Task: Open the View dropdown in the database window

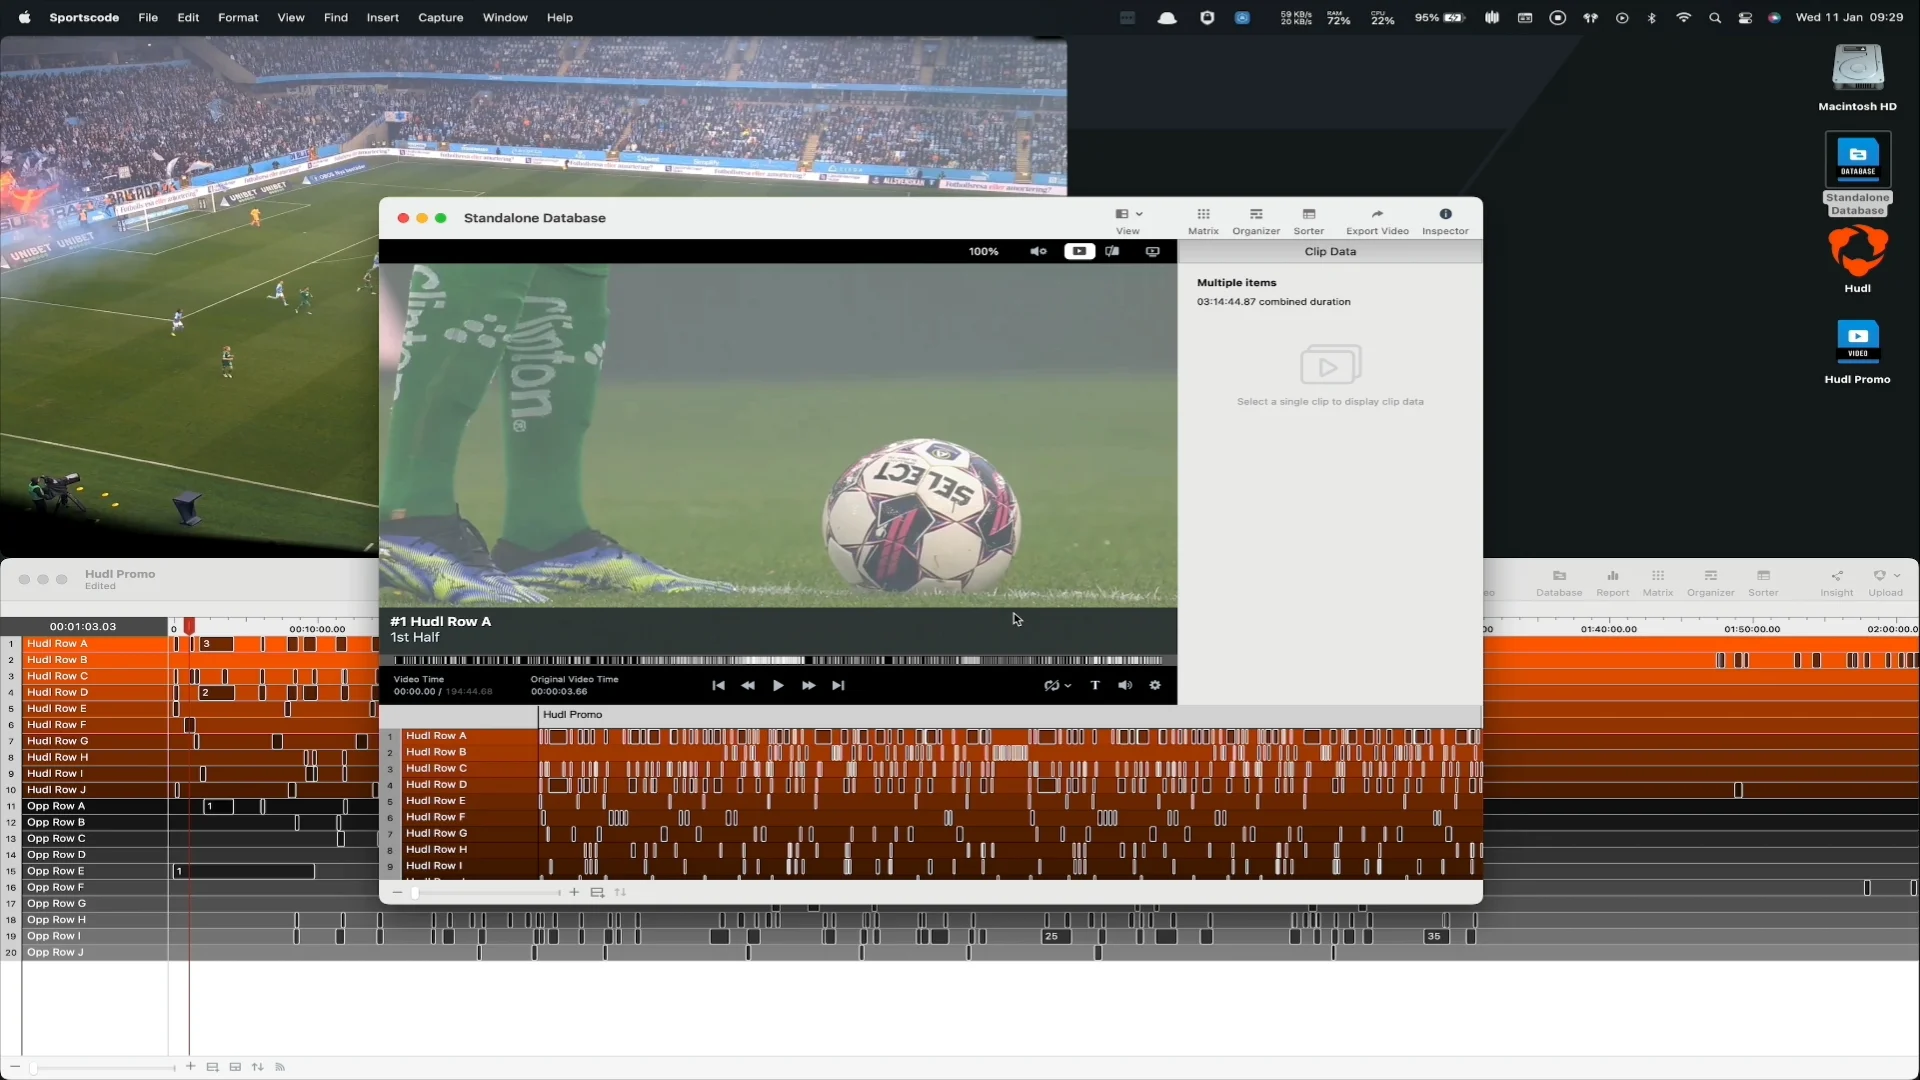Action: [x=1126, y=219]
